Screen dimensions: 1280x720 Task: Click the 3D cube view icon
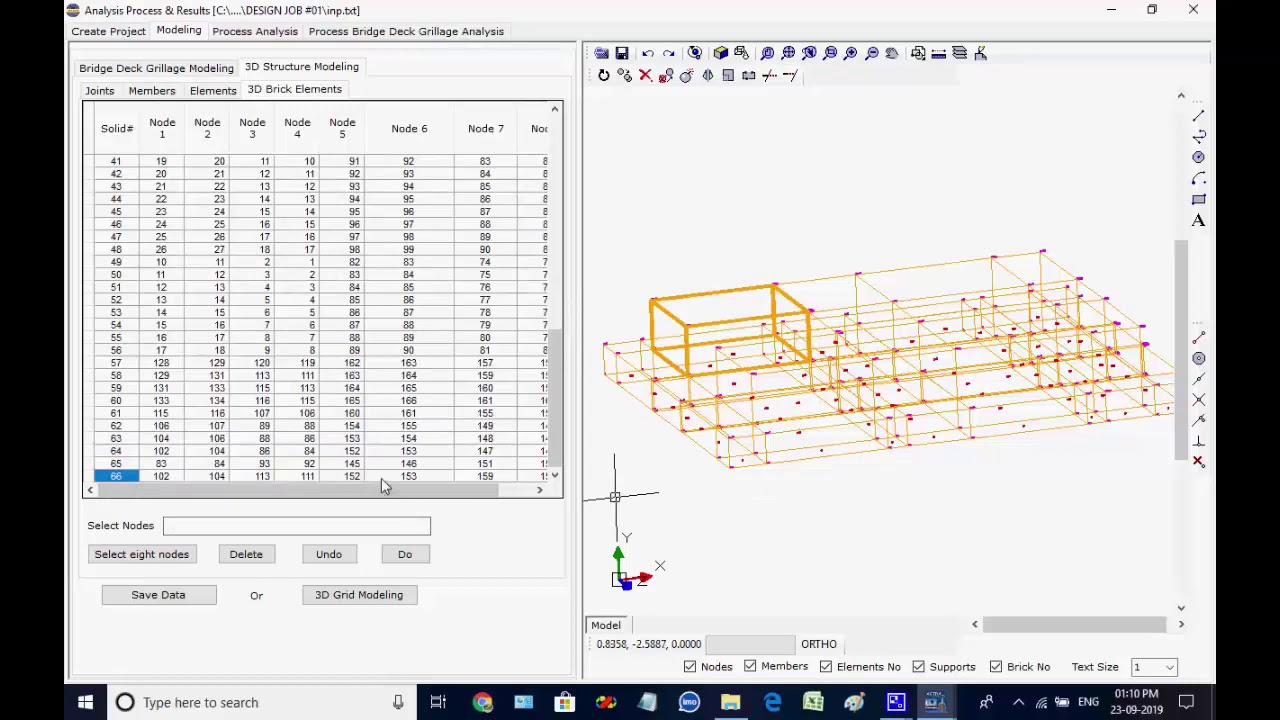pyautogui.click(x=720, y=53)
